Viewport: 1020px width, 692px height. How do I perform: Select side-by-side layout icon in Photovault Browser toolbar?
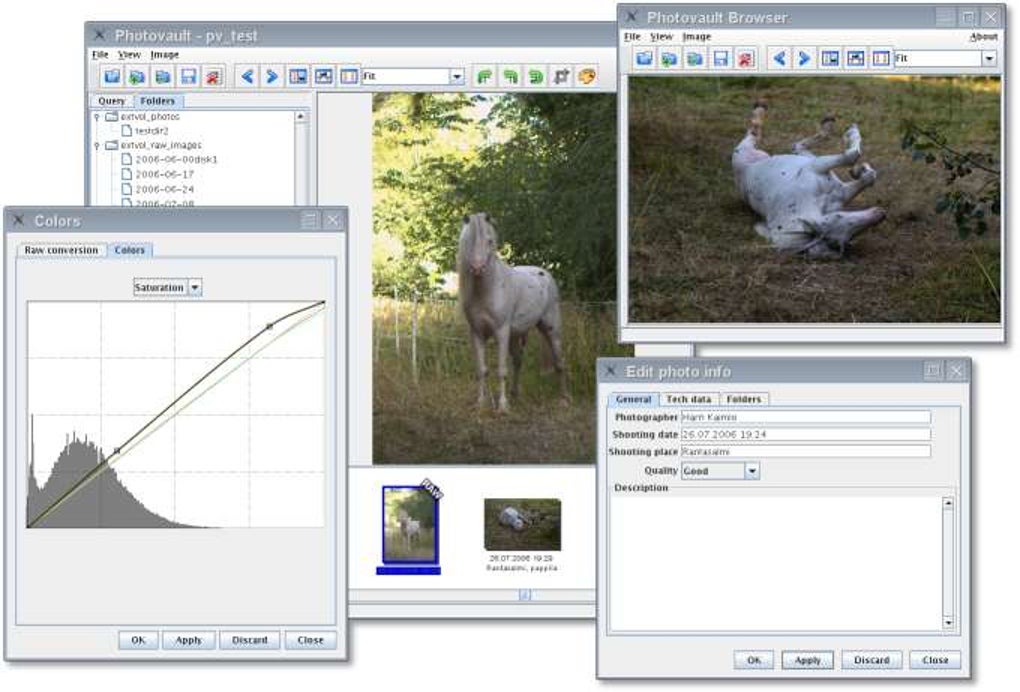tap(830, 59)
